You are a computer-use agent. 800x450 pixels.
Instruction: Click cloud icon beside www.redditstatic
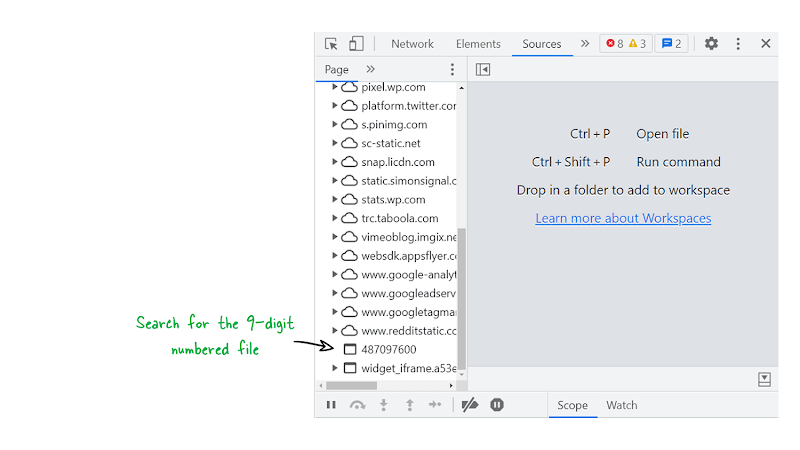point(349,331)
